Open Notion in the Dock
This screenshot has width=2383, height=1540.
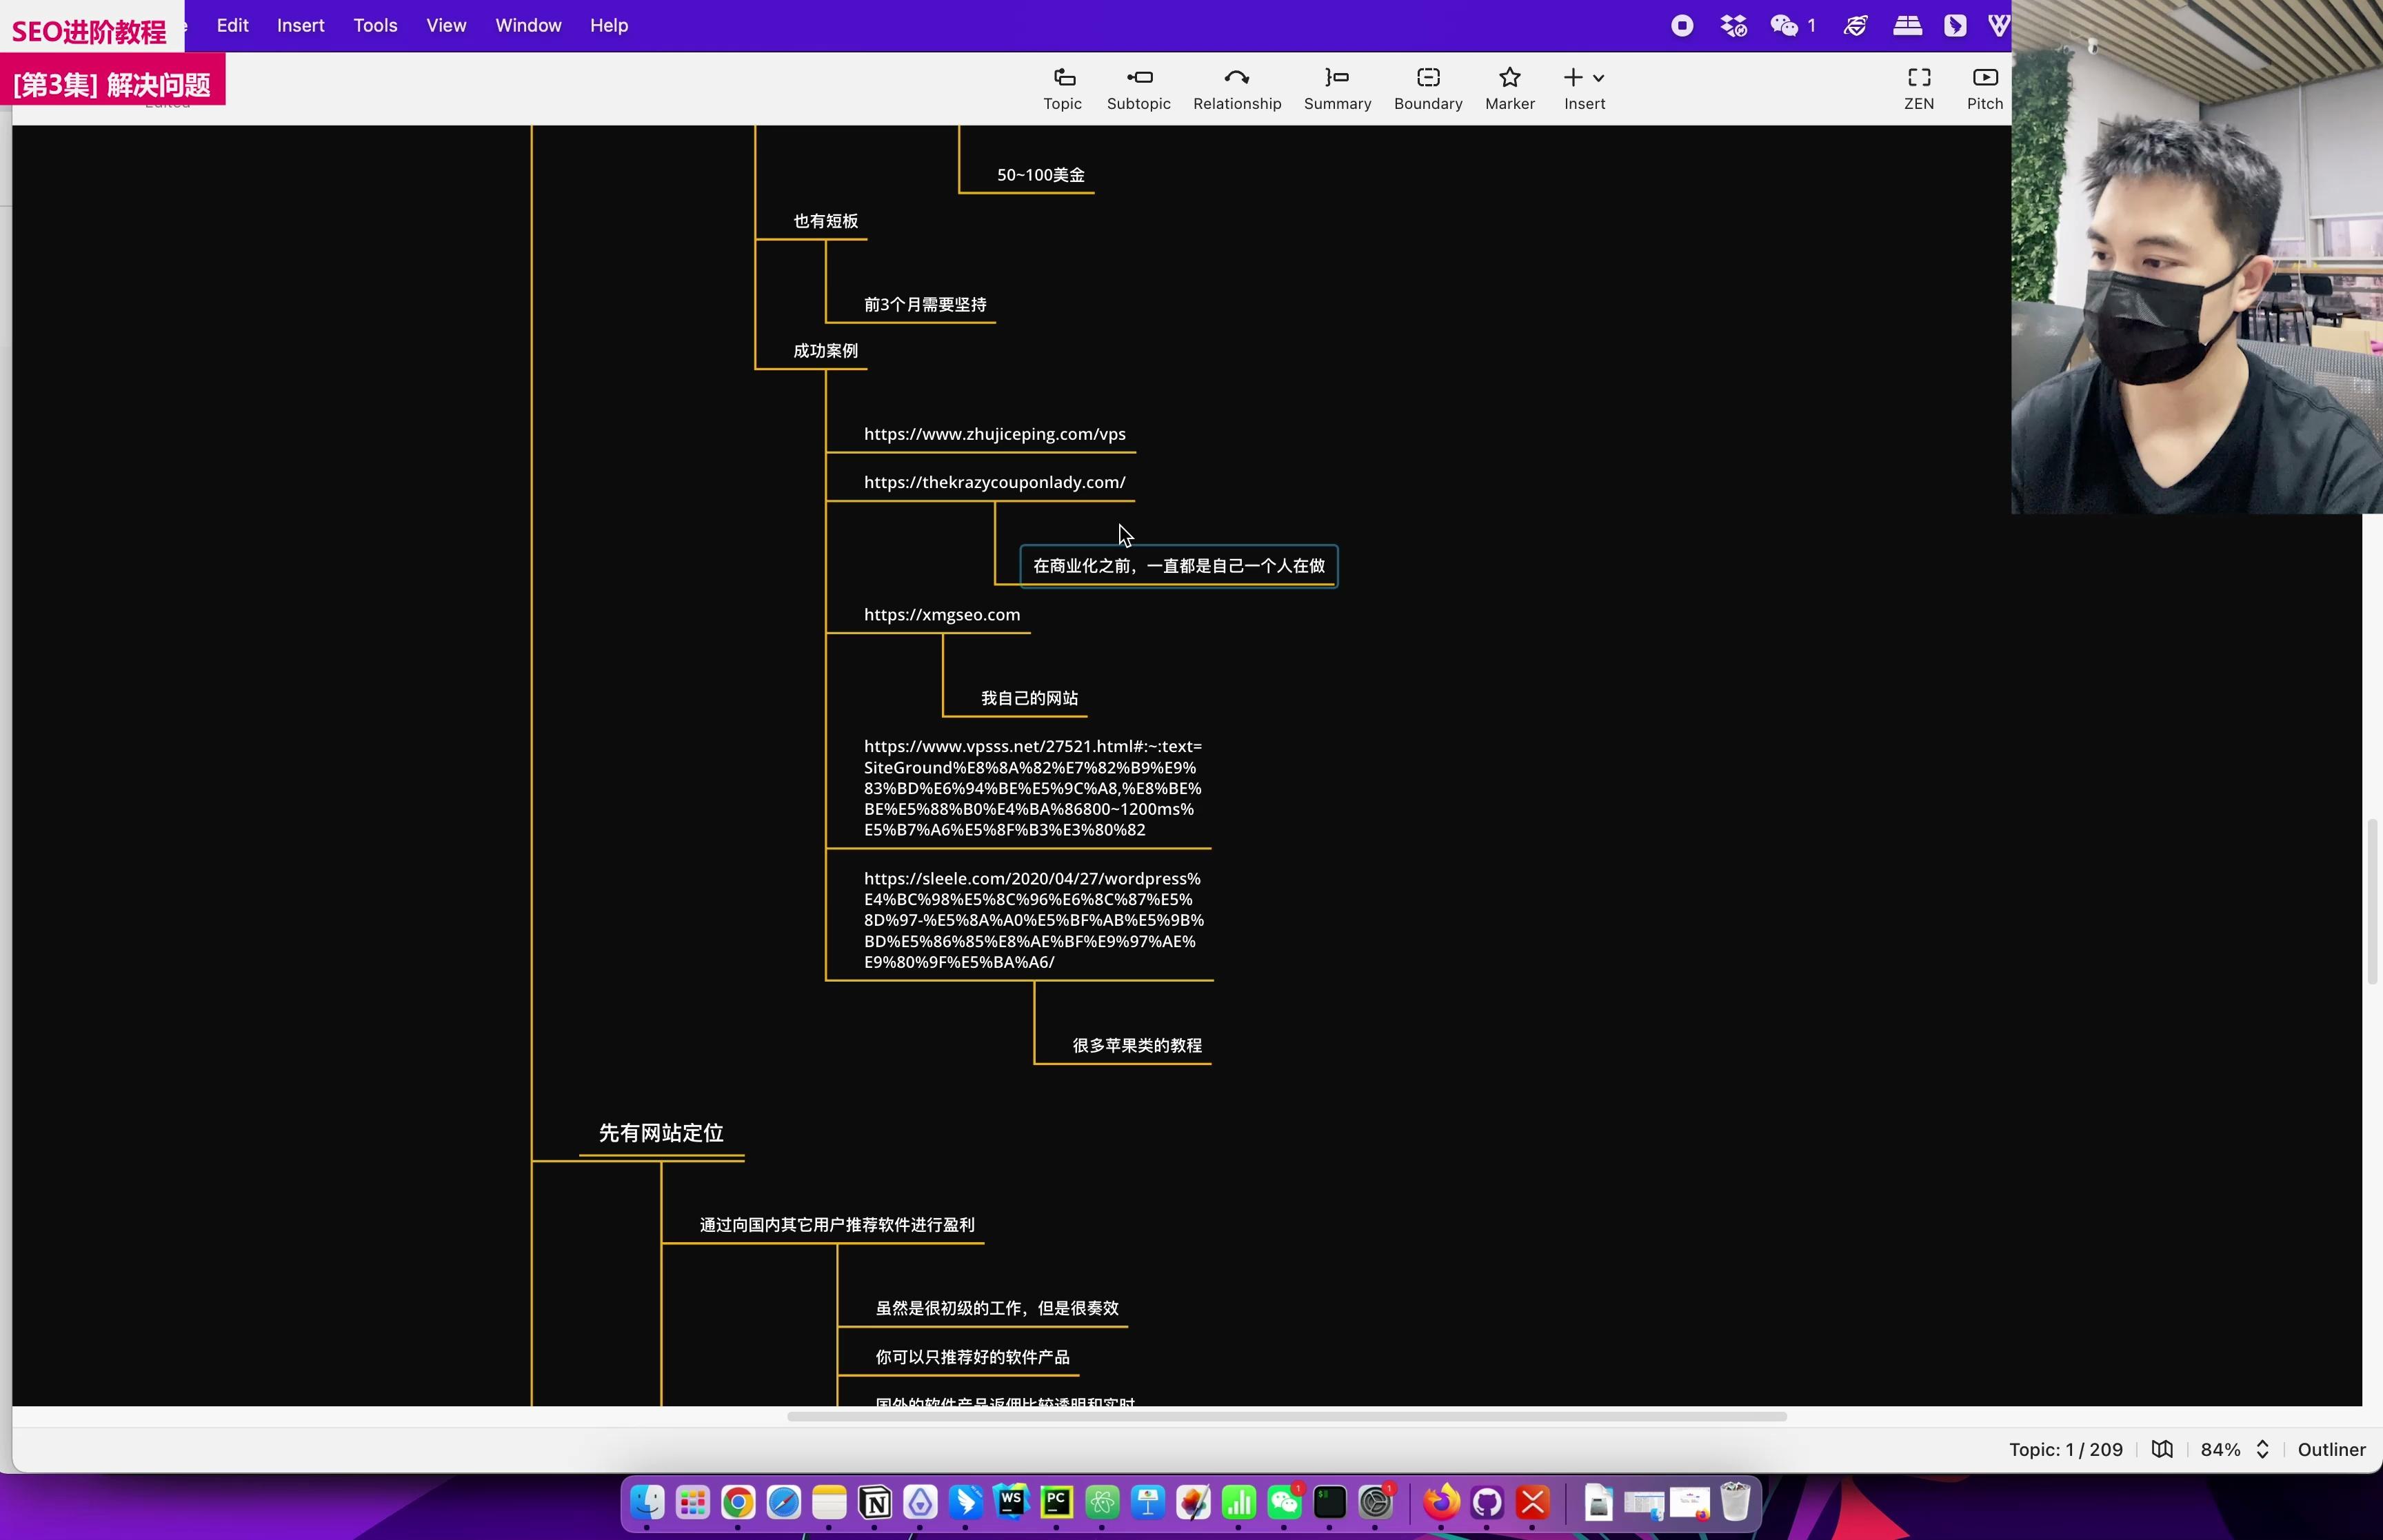click(x=875, y=1502)
